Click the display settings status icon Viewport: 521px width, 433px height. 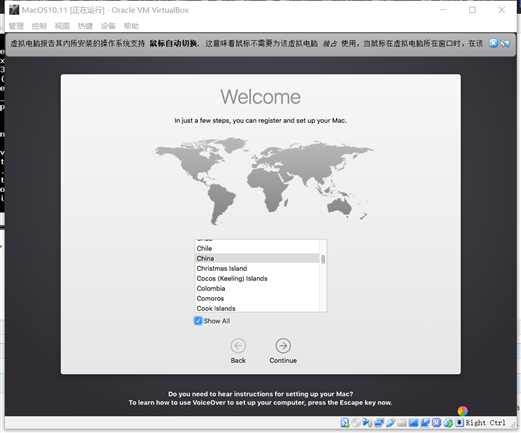[x=413, y=423]
